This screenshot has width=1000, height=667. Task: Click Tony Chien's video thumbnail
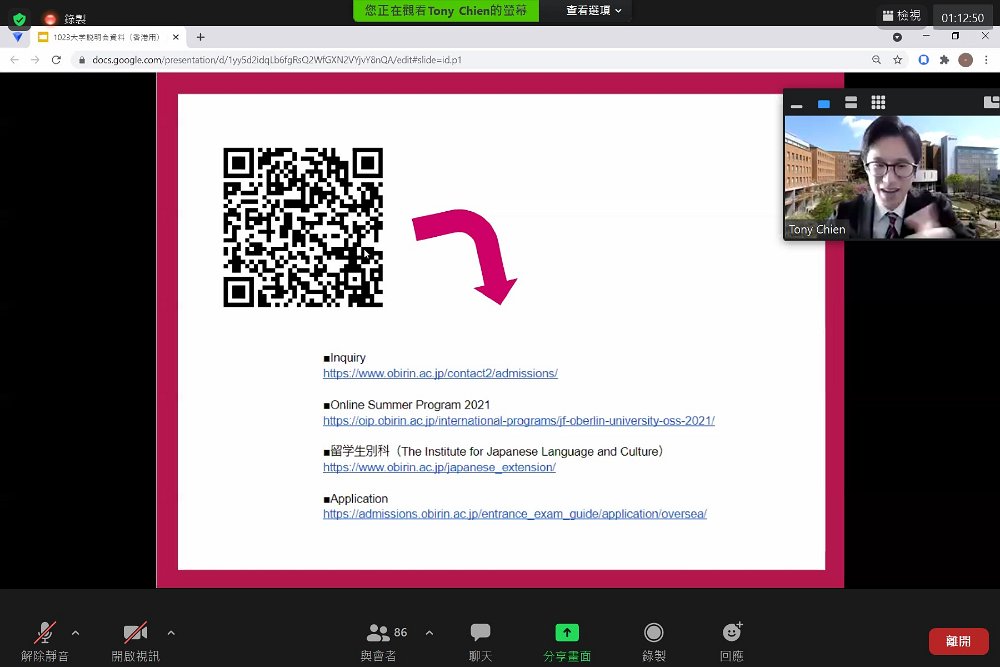pos(892,177)
